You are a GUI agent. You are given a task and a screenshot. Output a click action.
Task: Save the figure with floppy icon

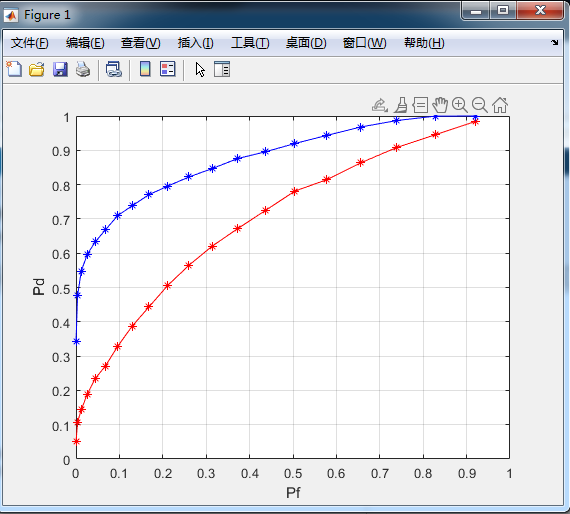(x=60, y=69)
